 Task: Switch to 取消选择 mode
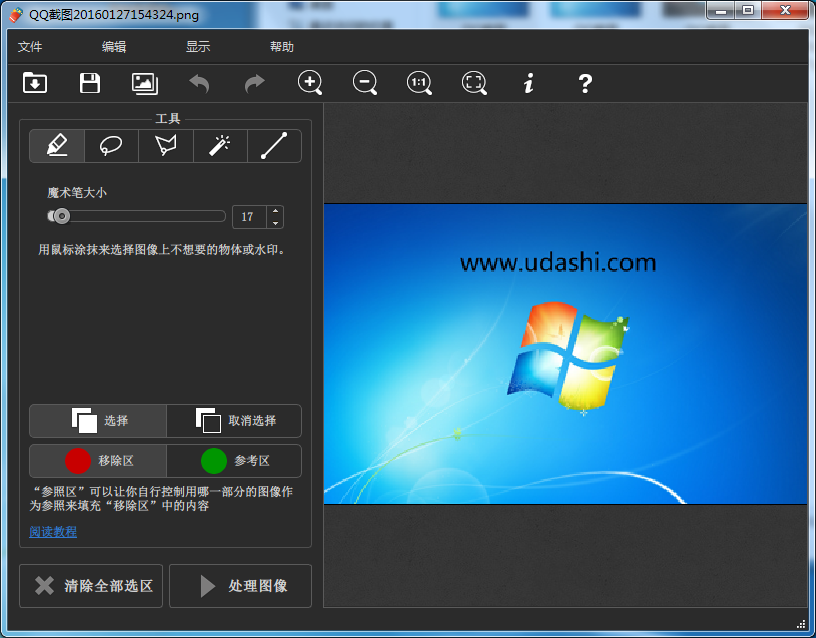(x=234, y=420)
